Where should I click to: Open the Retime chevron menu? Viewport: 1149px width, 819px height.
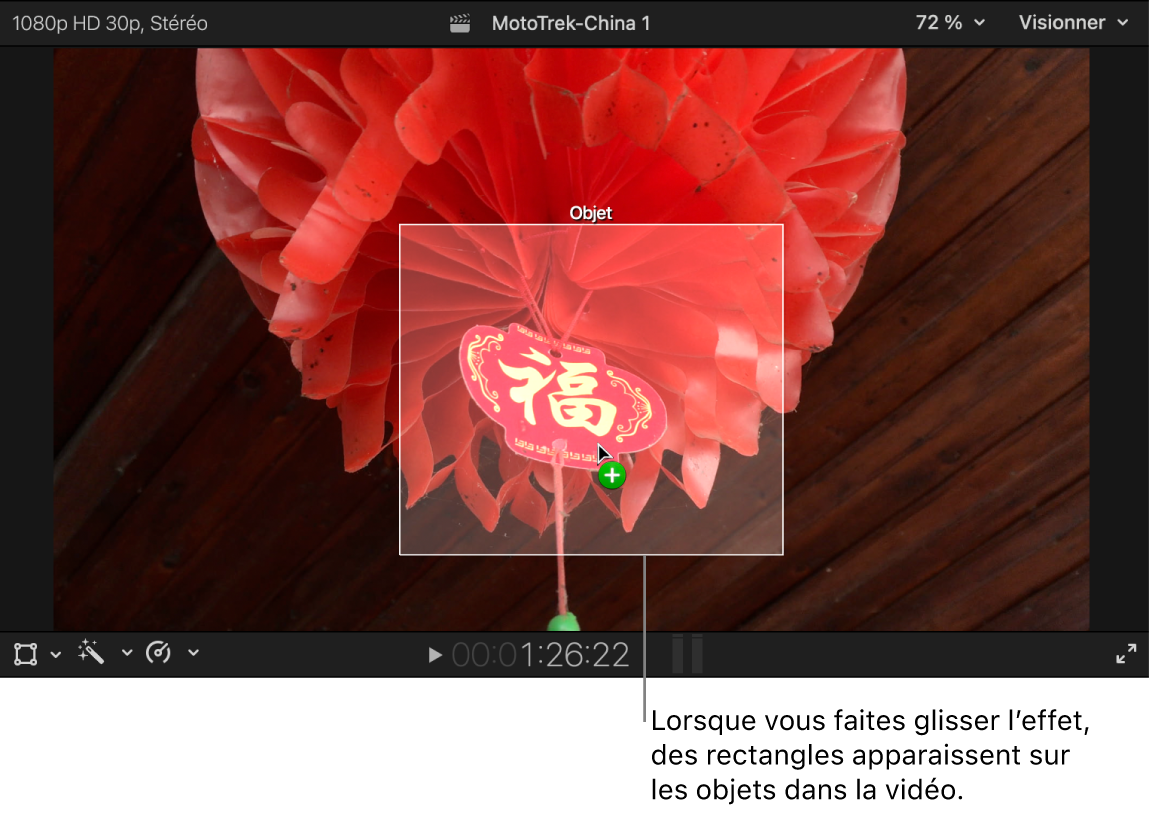(193, 653)
